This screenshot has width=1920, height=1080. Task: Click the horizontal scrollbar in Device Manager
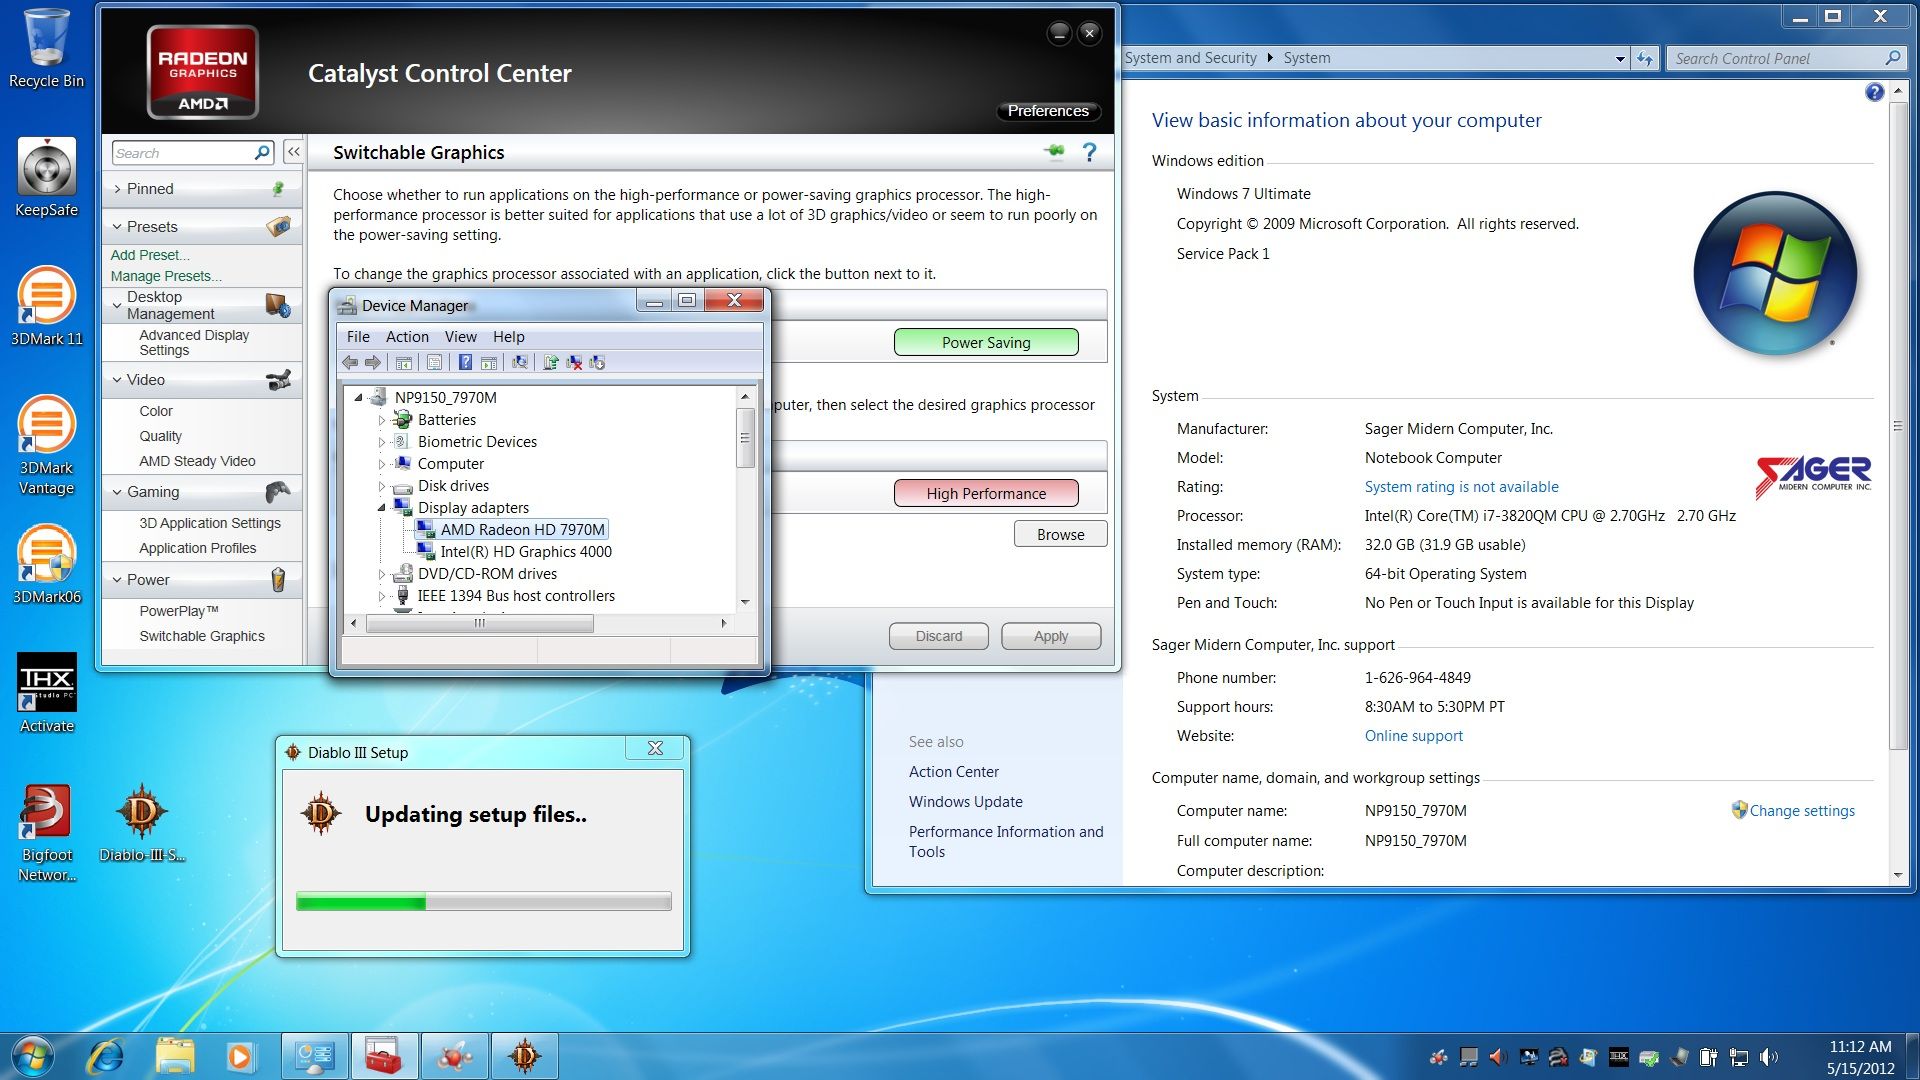538,623
